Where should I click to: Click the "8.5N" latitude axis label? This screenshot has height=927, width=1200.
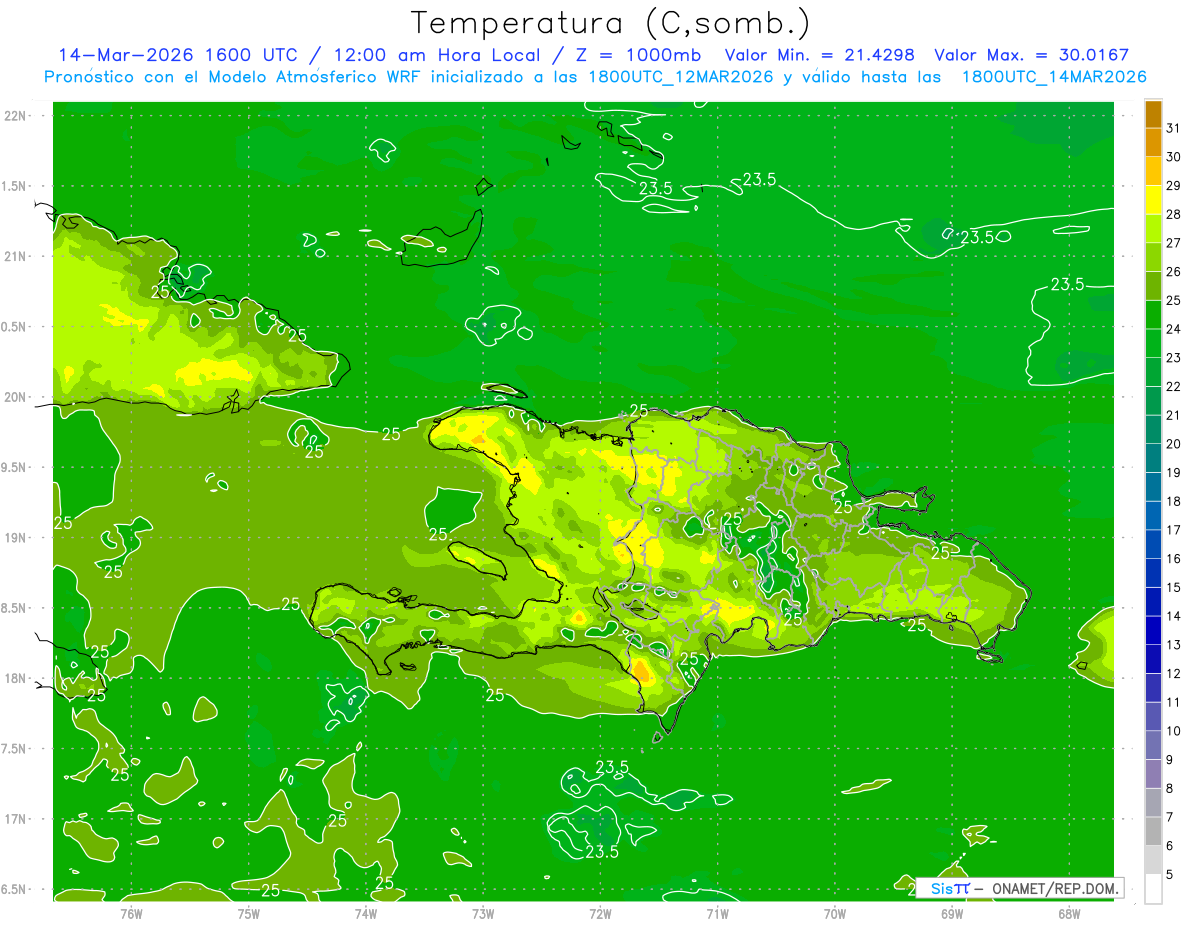15,608
